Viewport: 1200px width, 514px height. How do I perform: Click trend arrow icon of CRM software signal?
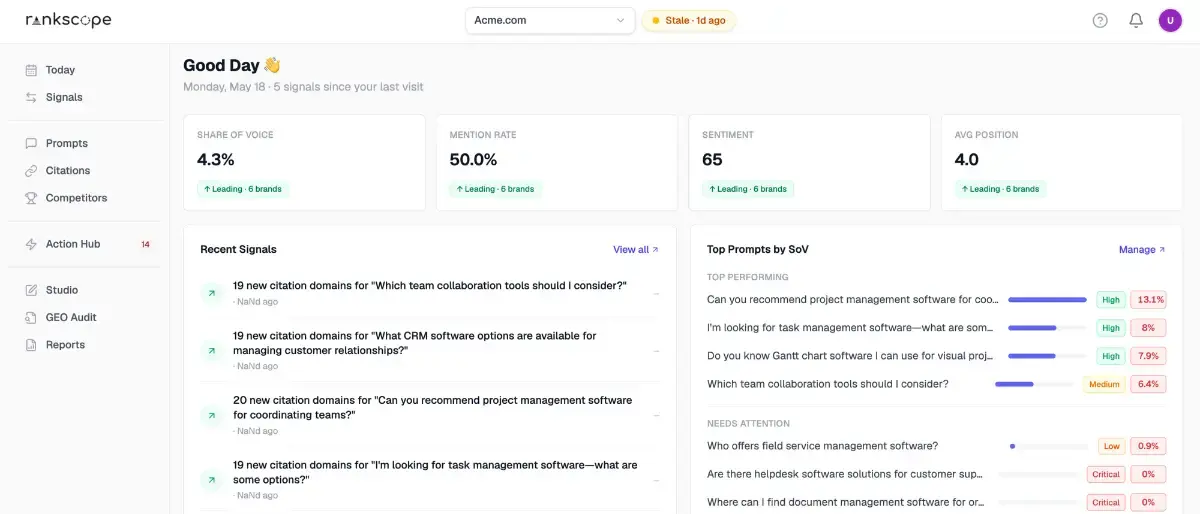211,351
